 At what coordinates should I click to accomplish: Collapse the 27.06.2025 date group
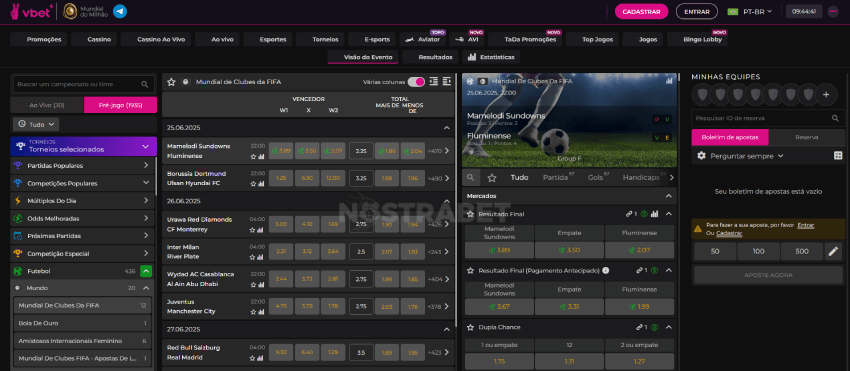pos(447,329)
